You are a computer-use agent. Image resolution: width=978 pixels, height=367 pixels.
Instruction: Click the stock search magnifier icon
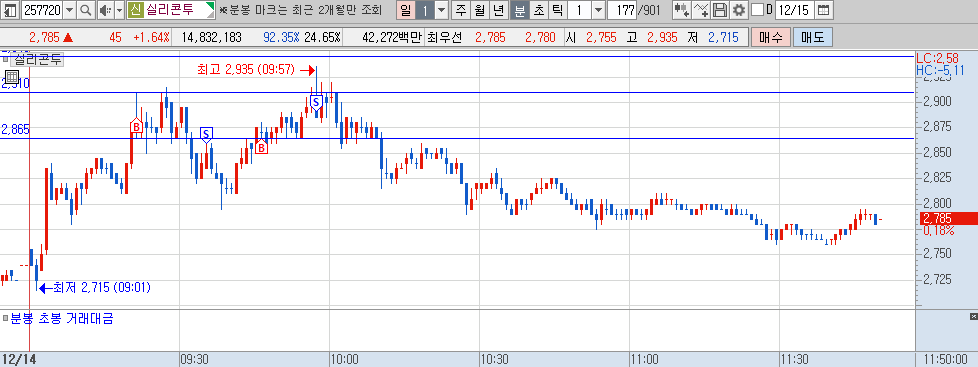click(x=86, y=9)
